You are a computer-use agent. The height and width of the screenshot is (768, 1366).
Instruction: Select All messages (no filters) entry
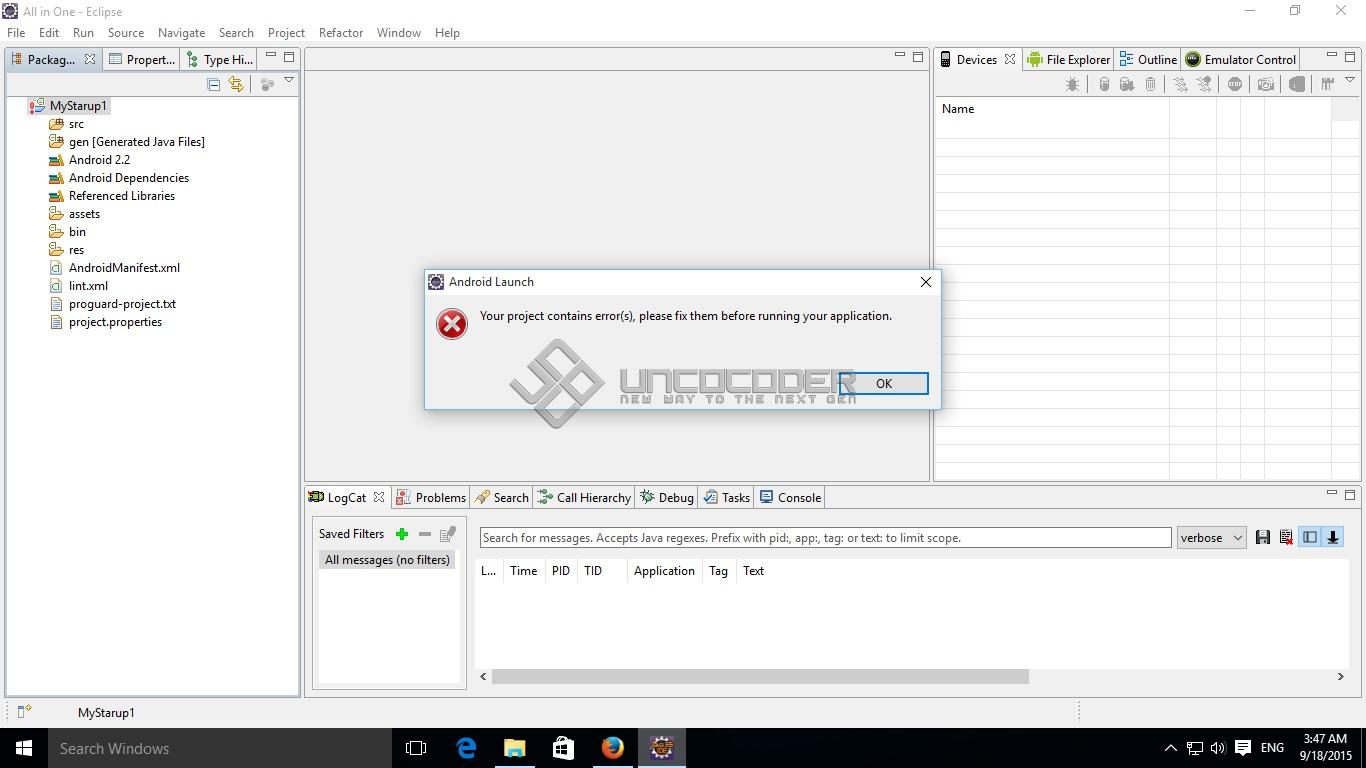(387, 560)
